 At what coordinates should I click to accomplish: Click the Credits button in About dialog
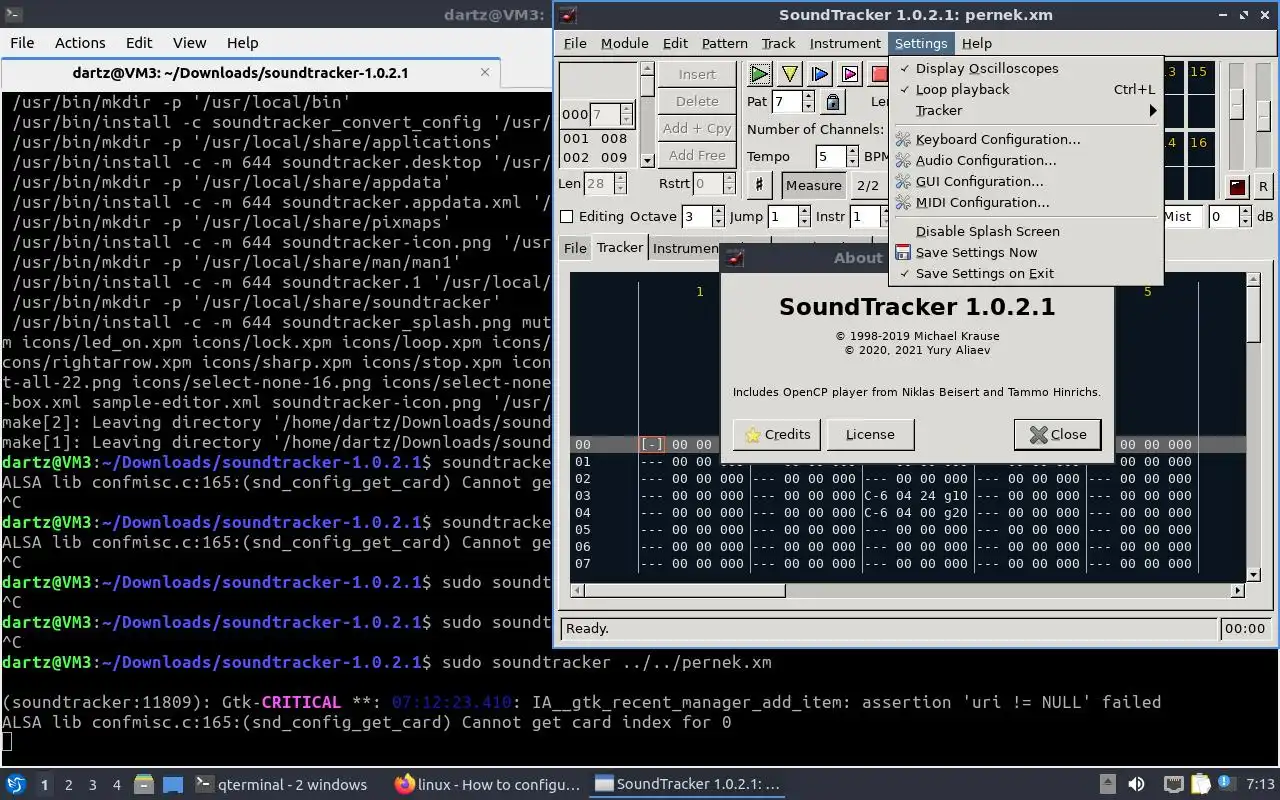(777, 434)
